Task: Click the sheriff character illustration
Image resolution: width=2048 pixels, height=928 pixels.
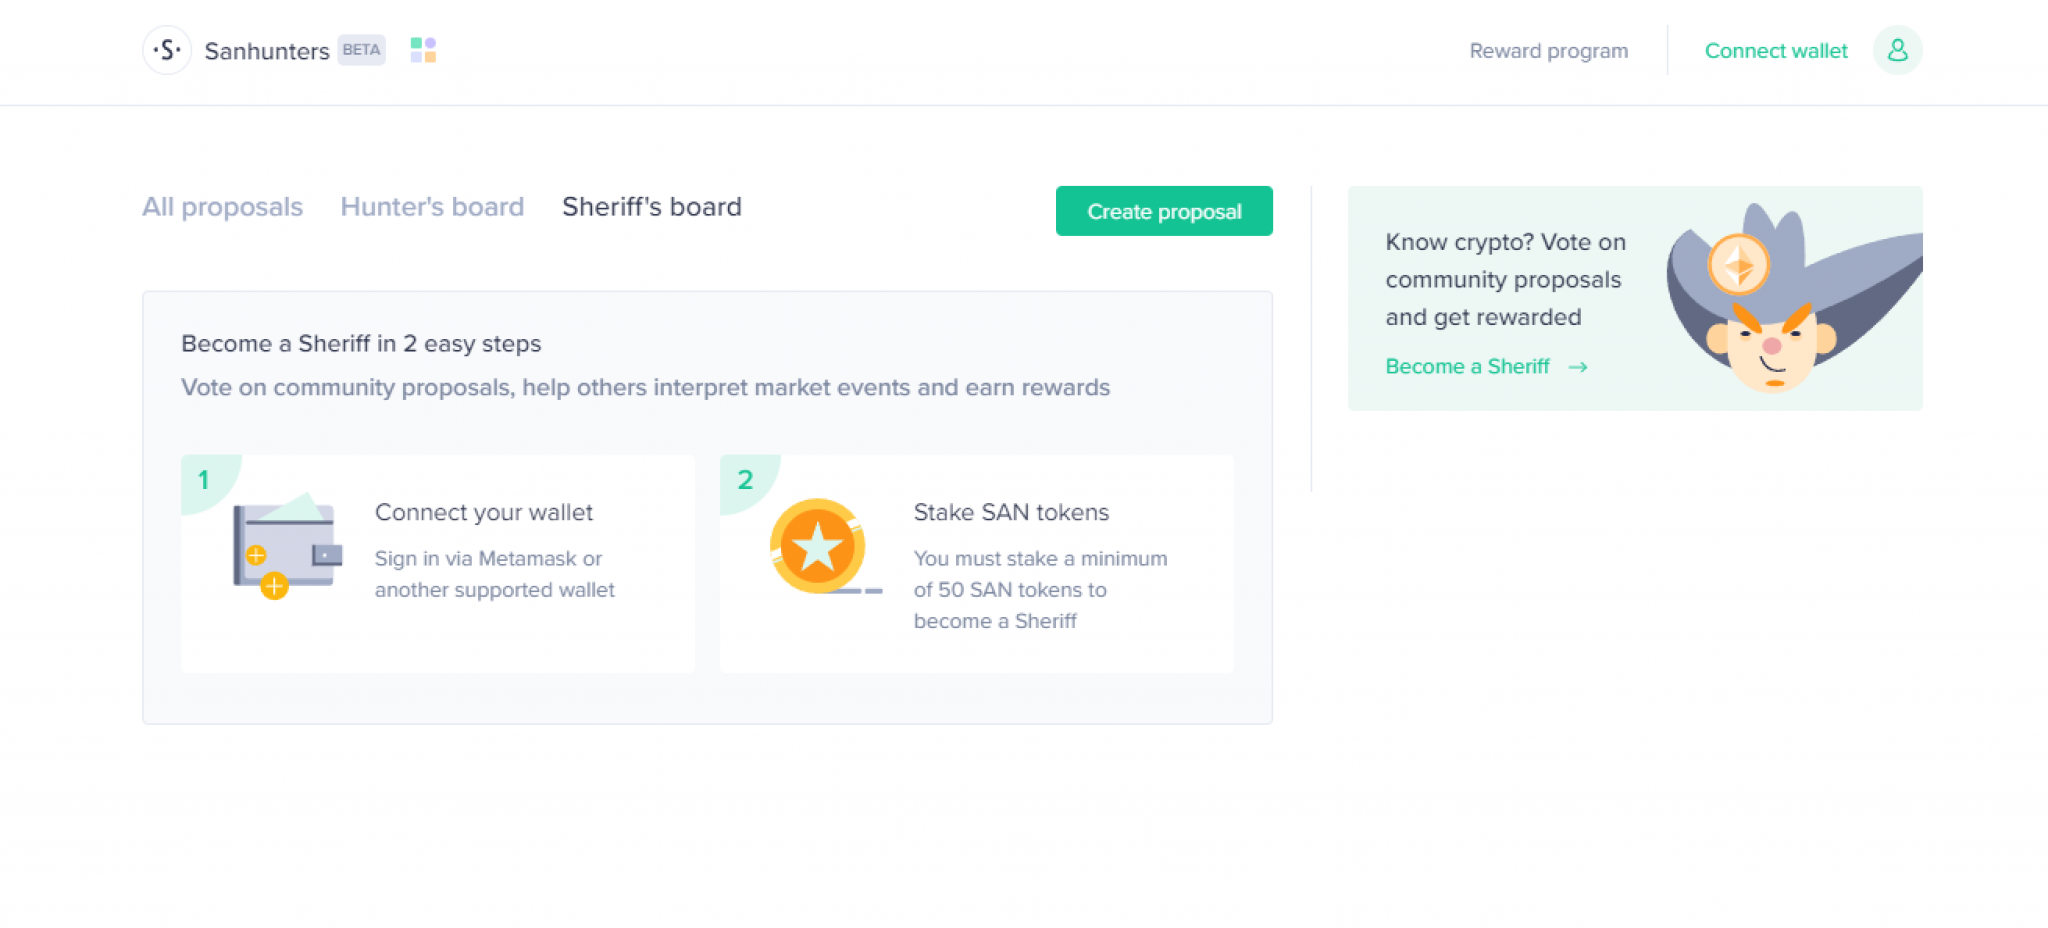Action: [x=1793, y=298]
